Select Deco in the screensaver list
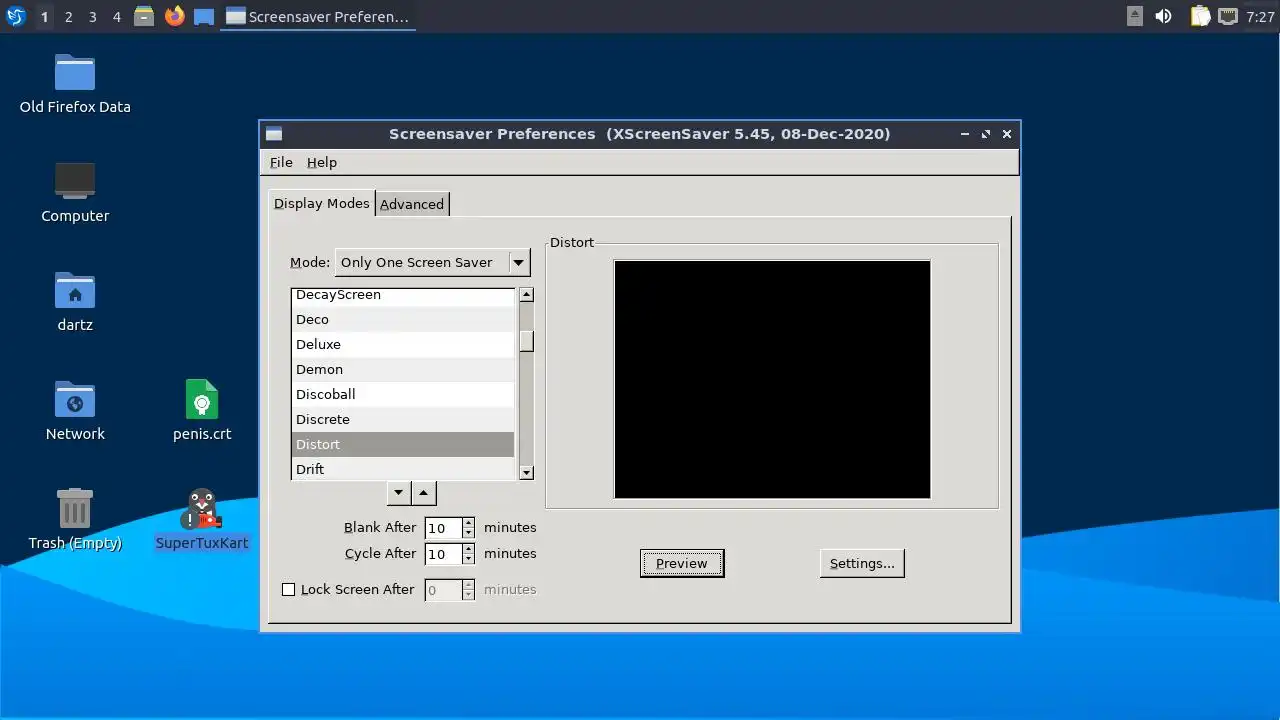This screenshot has width=1280, height=720. 403,319
